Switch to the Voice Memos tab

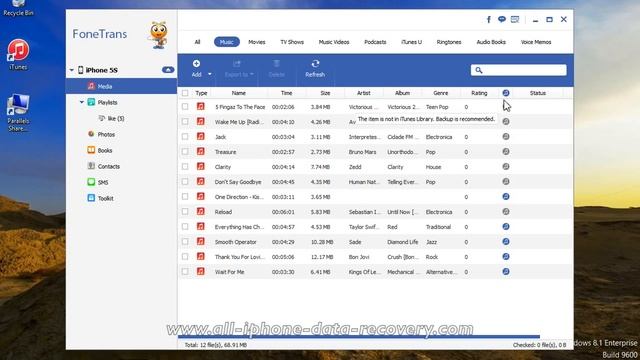[536, 42]
